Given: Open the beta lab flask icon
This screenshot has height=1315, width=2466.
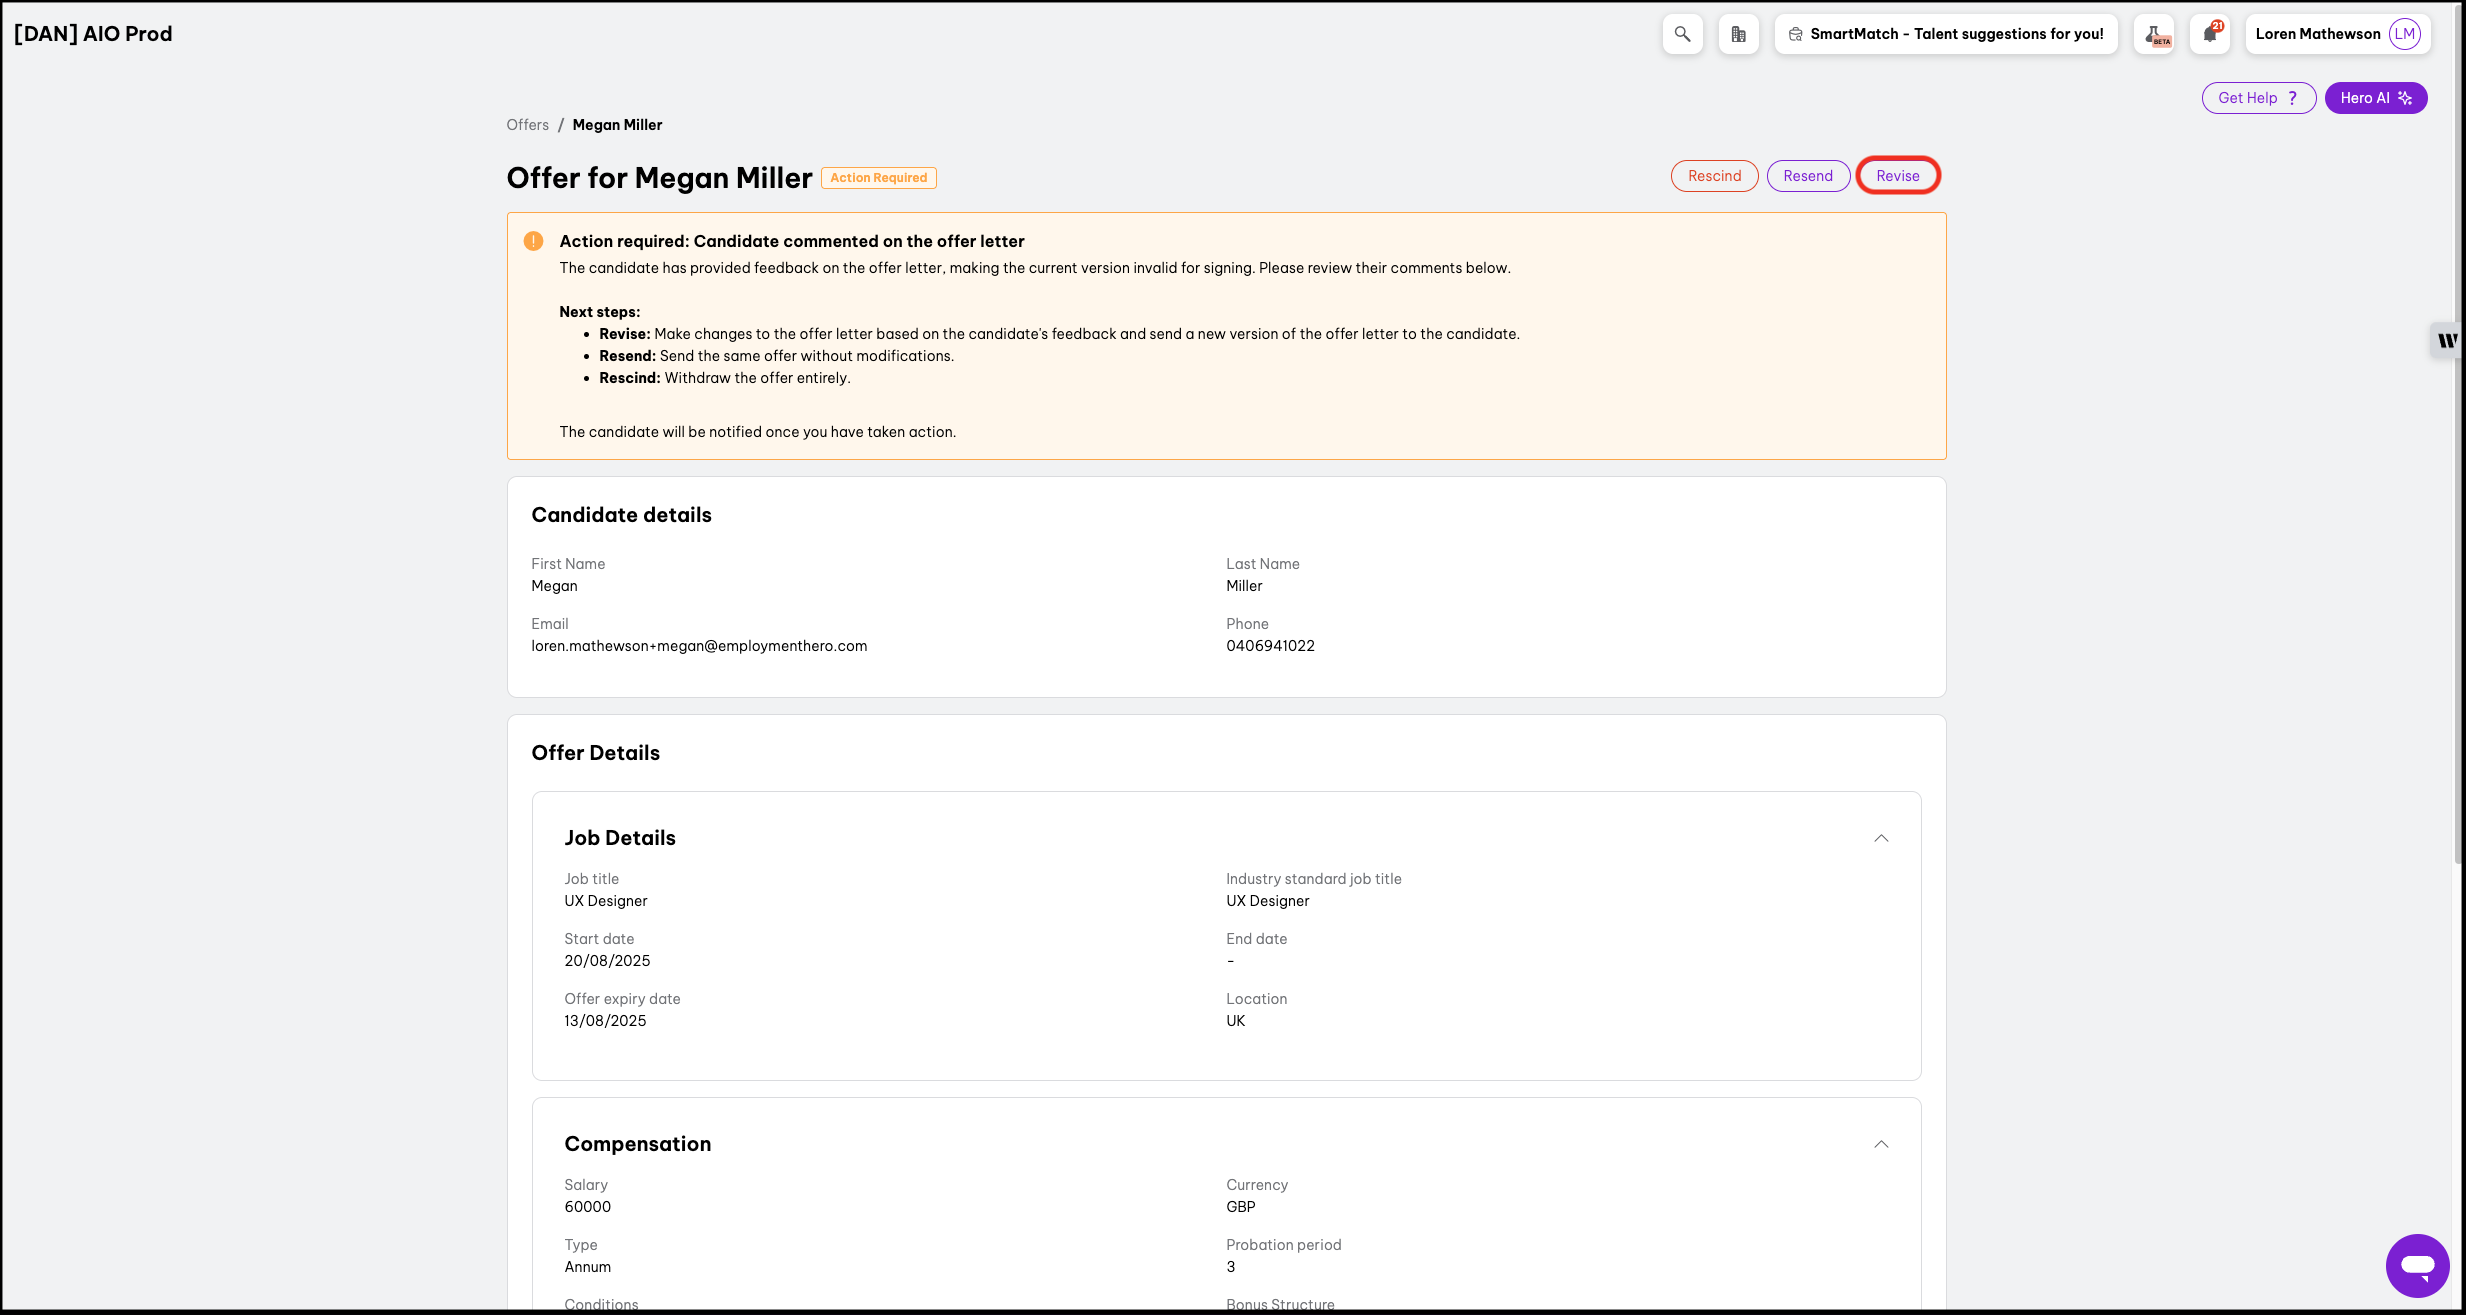Looking at the screenshot, I should (x=2154, y=34).
